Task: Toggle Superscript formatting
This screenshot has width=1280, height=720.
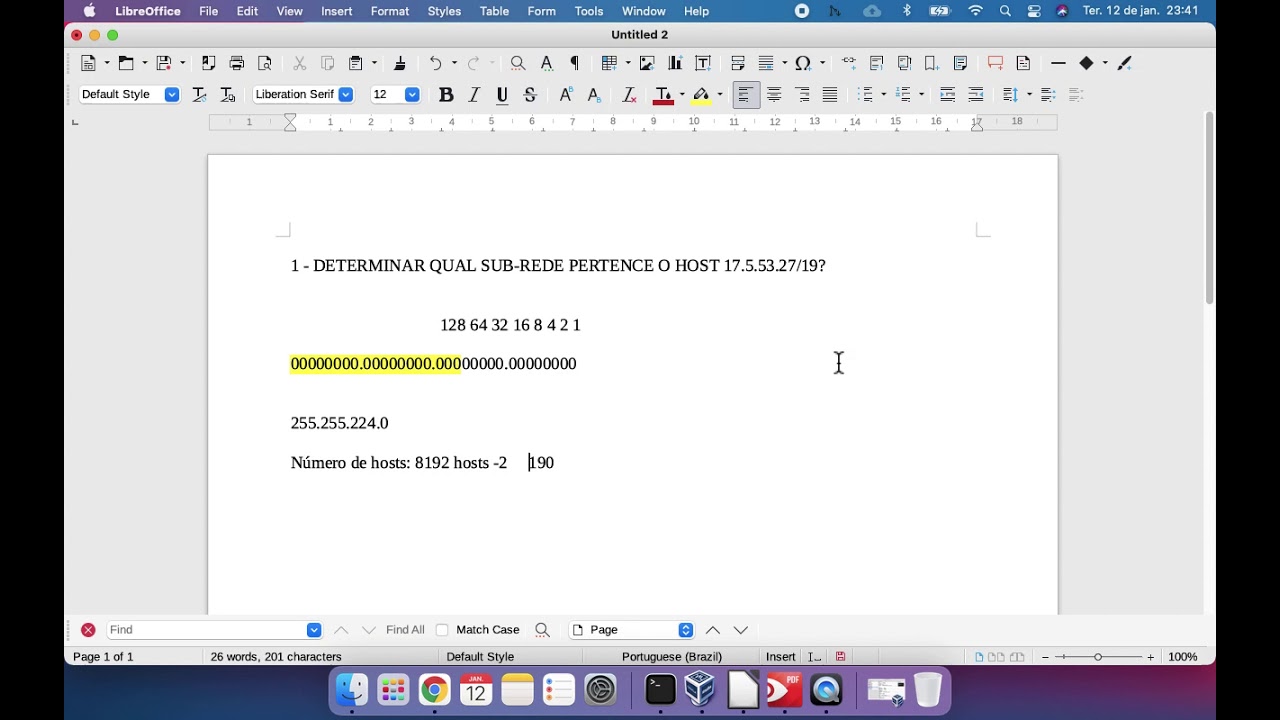Action: (x=565, y=95)
